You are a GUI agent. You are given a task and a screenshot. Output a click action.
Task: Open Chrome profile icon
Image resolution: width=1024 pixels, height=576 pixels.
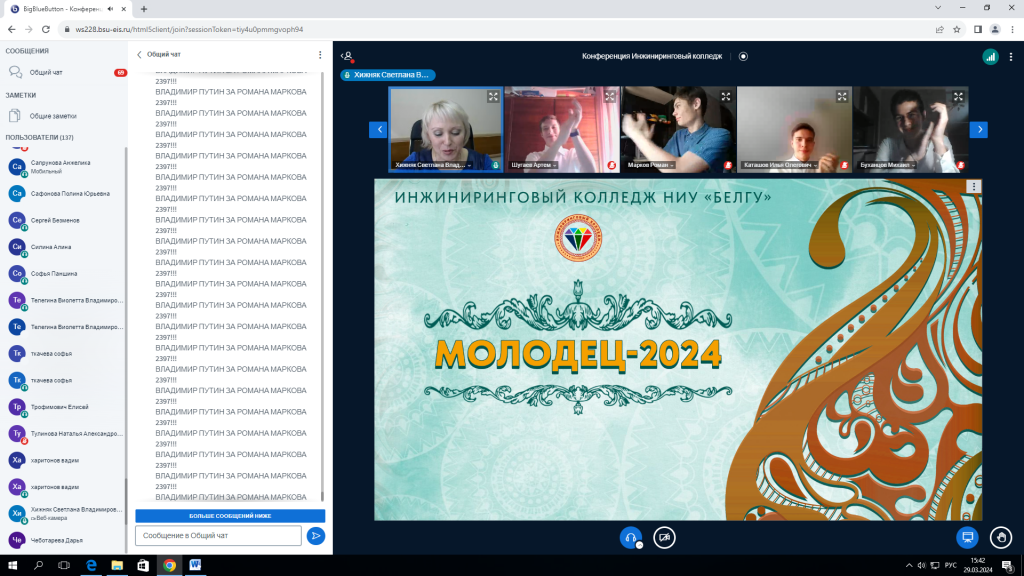pyautogui.click(x=995, y=29)
